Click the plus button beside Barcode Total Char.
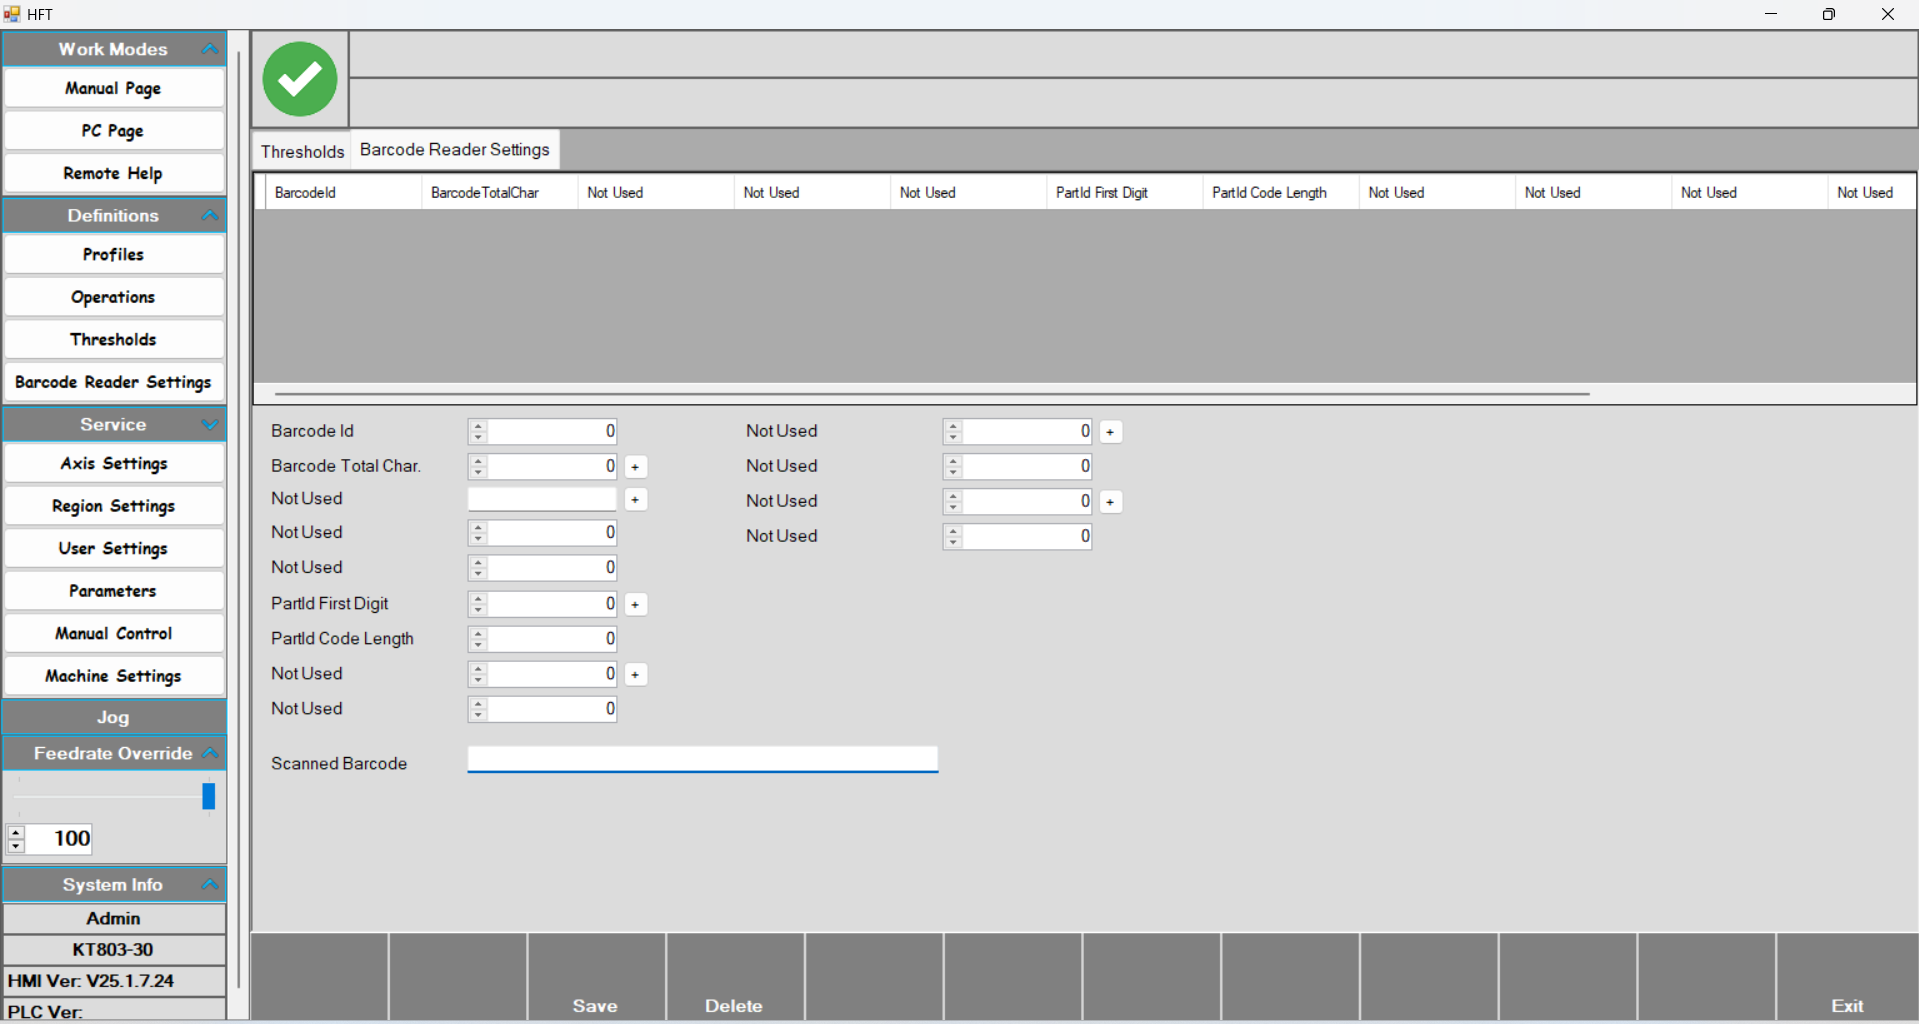Viewport: 1919px width, 1024px height. pos(635,467)
